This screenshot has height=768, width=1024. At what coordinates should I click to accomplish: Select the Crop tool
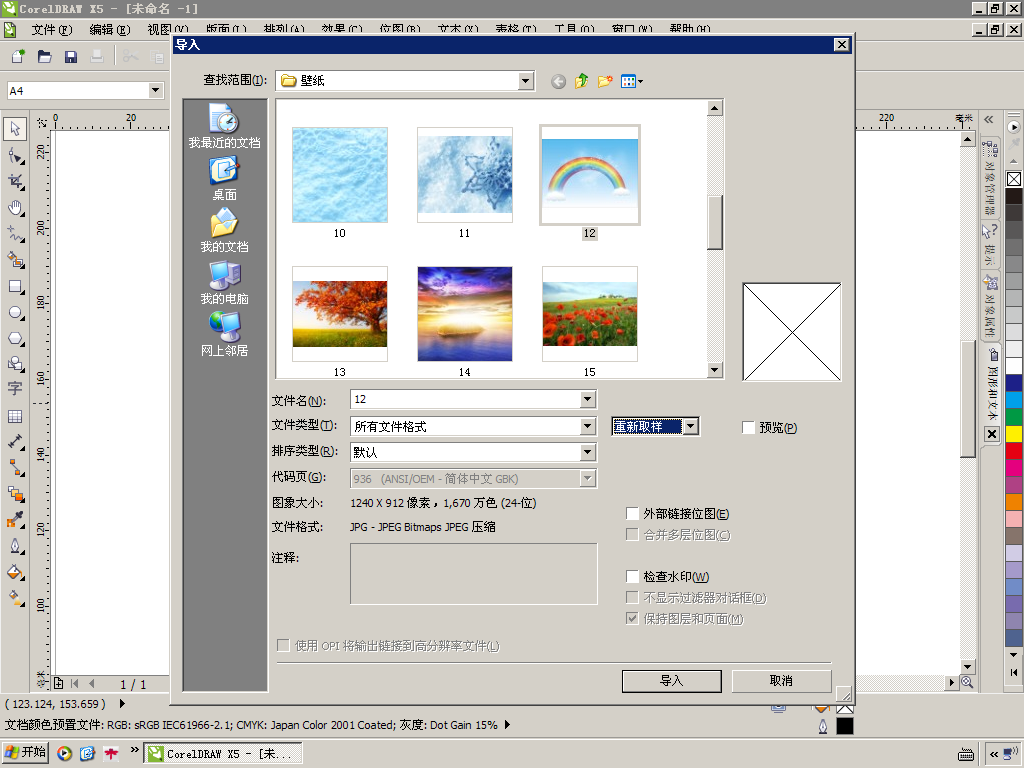pyautogui.click(x=15, y=182)
